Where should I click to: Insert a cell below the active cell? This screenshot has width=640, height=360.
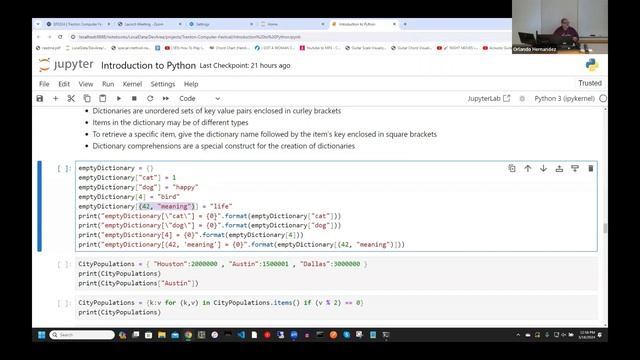(x=575, y=168)
